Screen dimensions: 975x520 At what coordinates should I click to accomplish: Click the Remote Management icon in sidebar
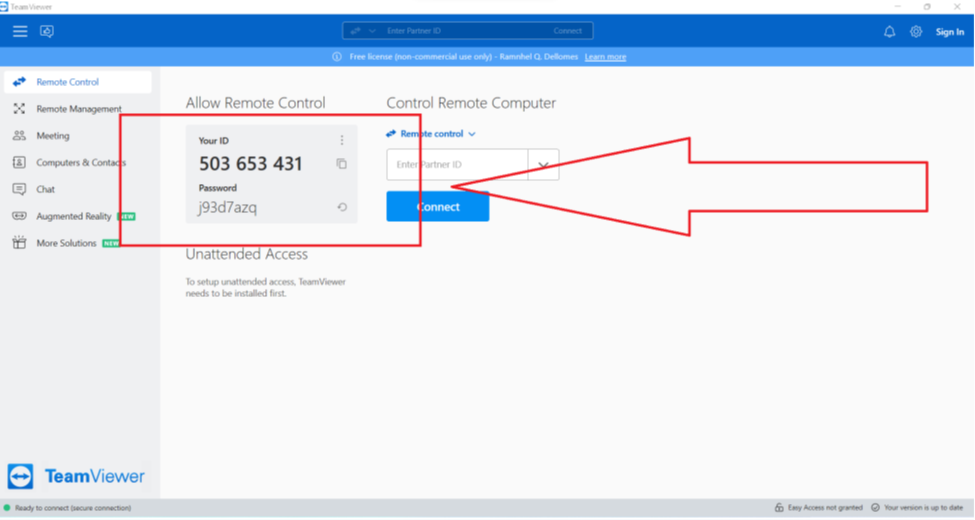[x=19, y=109]
